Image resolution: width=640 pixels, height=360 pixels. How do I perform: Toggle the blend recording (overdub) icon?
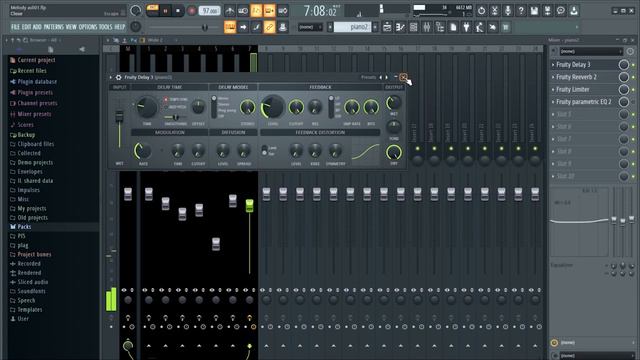269,11
